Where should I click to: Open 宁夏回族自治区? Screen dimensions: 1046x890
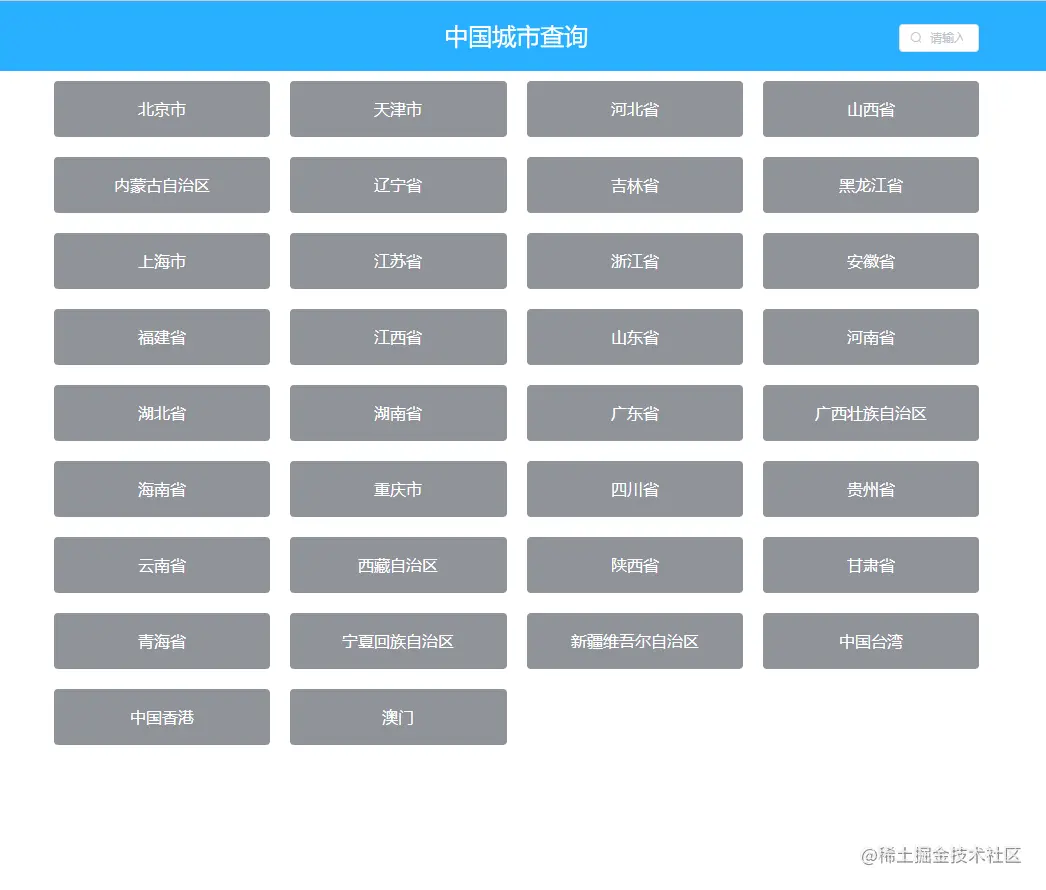pos(398,642)
